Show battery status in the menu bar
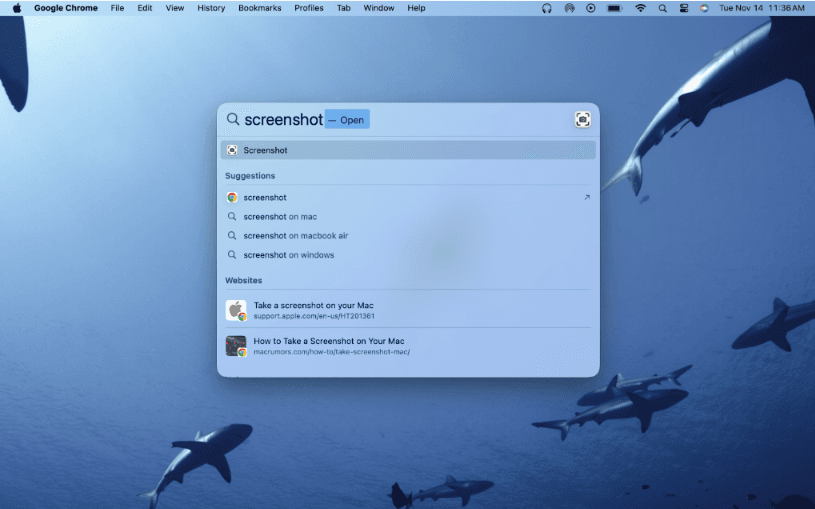815x509 pixels. [614, 8]
